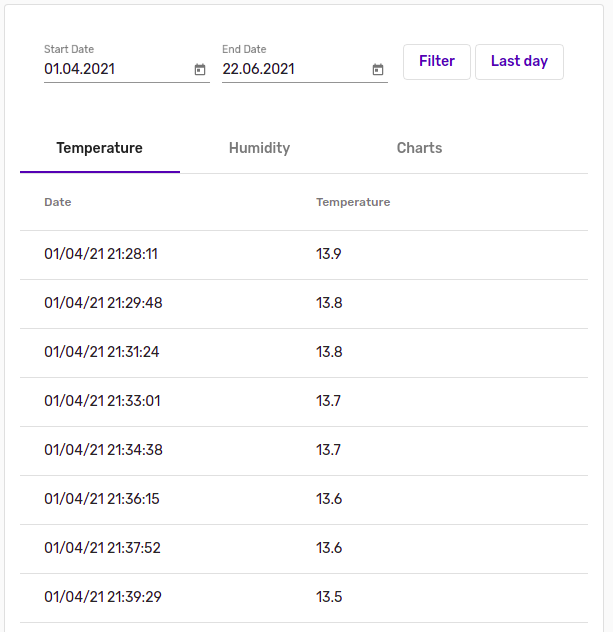The width and height of the screenshot is (613, 632).
Task: Click the Filter button
Action: pyautogui.click(x=437, y=62)
